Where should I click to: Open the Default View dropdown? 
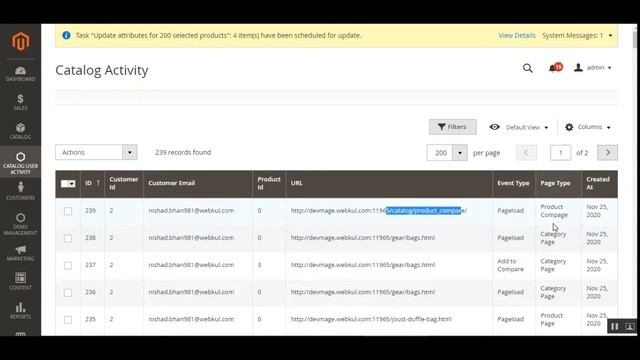click(x=518, y=127)
